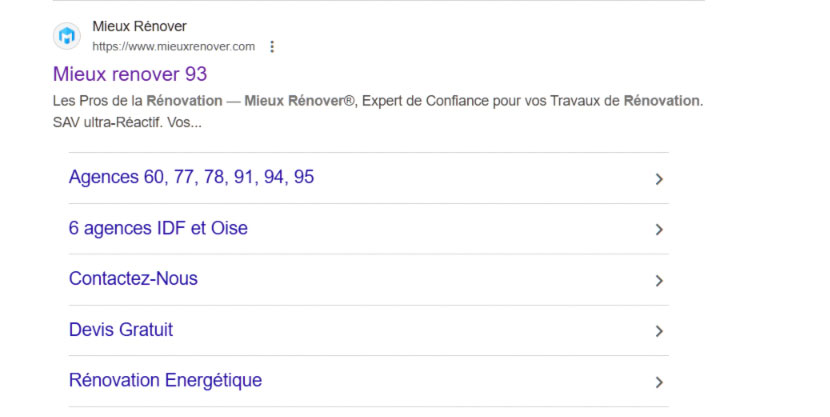Image resolution: width=830 pixels, height=417 pixels.
Task: Click the https://www.mieuxrenover.com URL text
Action: (174, 47)
